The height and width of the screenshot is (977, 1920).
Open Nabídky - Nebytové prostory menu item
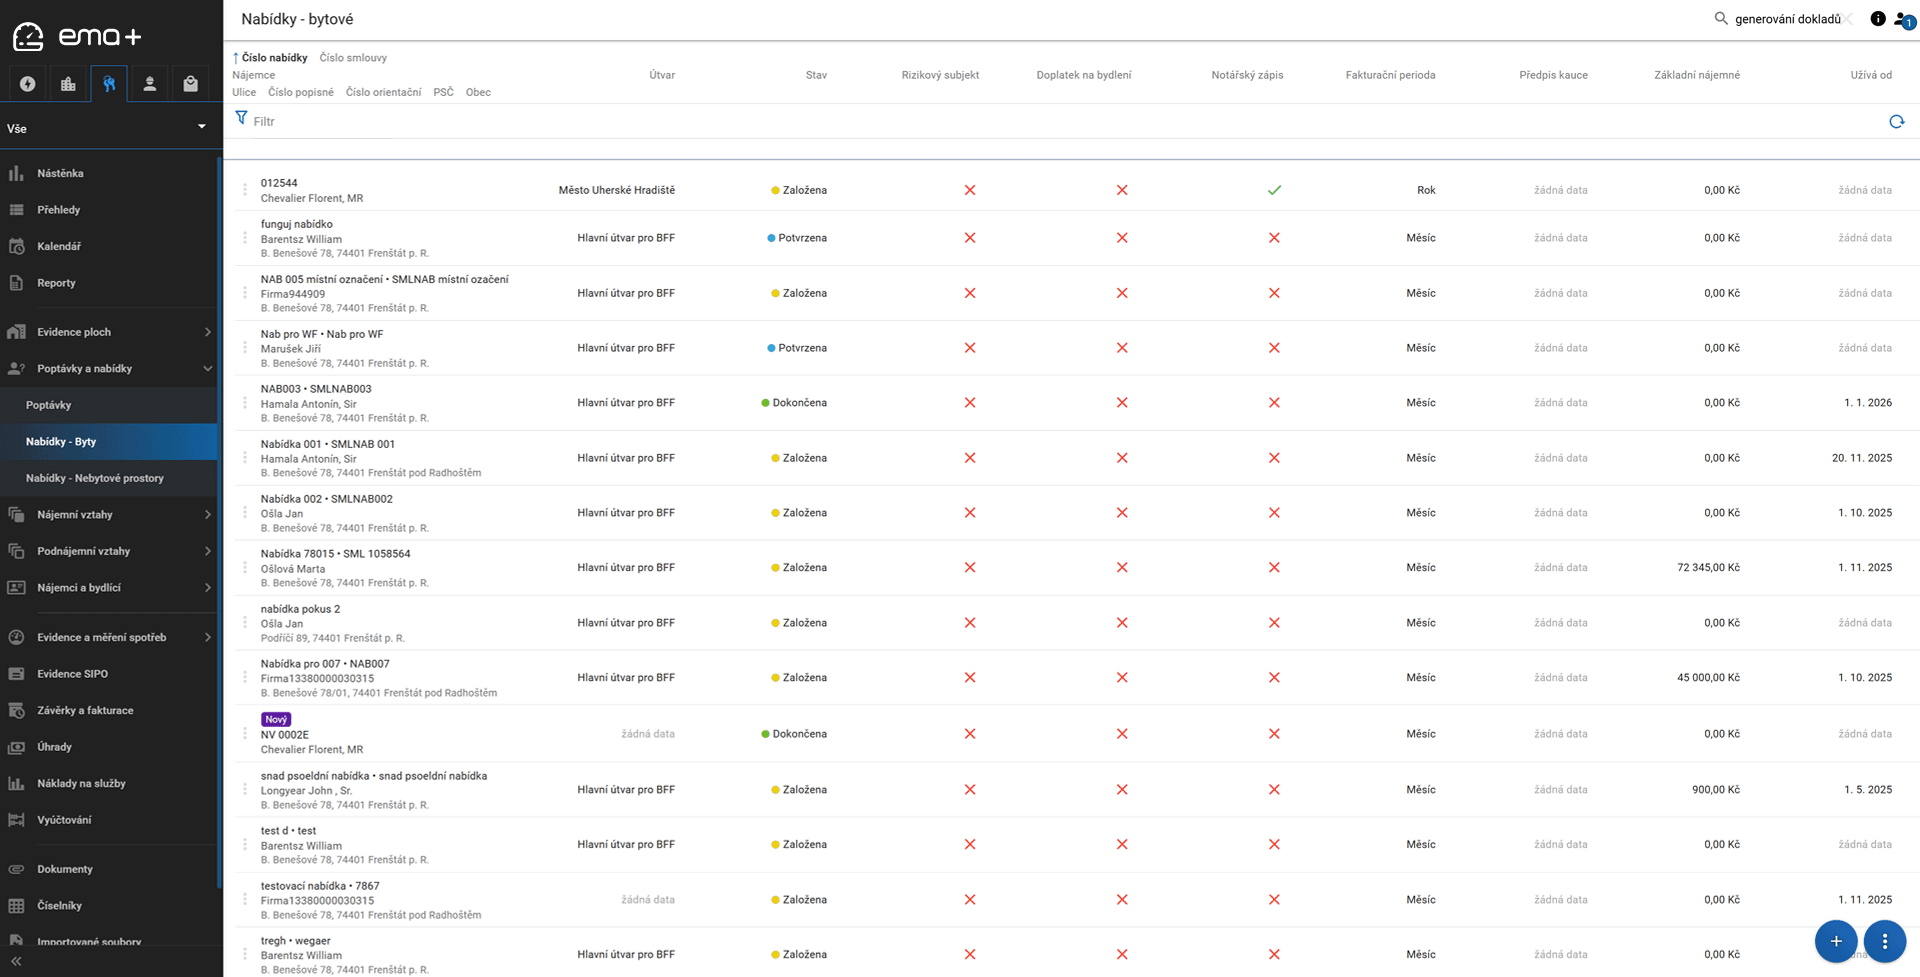(95, 478)
